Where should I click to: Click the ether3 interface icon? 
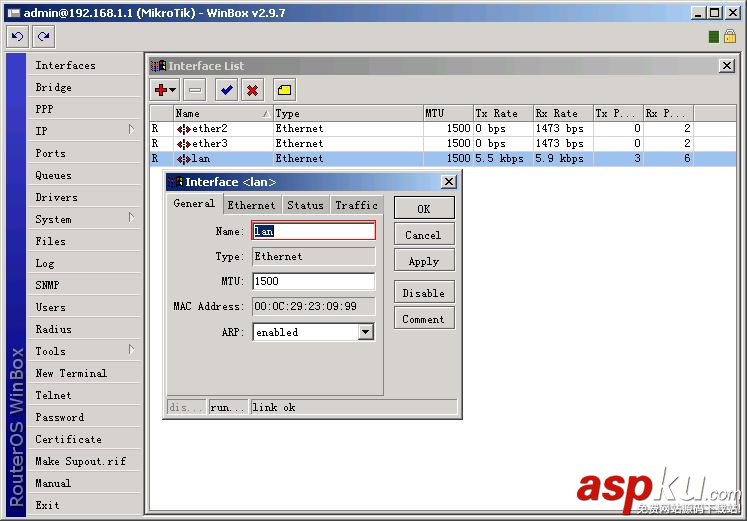tap(183, 144)
